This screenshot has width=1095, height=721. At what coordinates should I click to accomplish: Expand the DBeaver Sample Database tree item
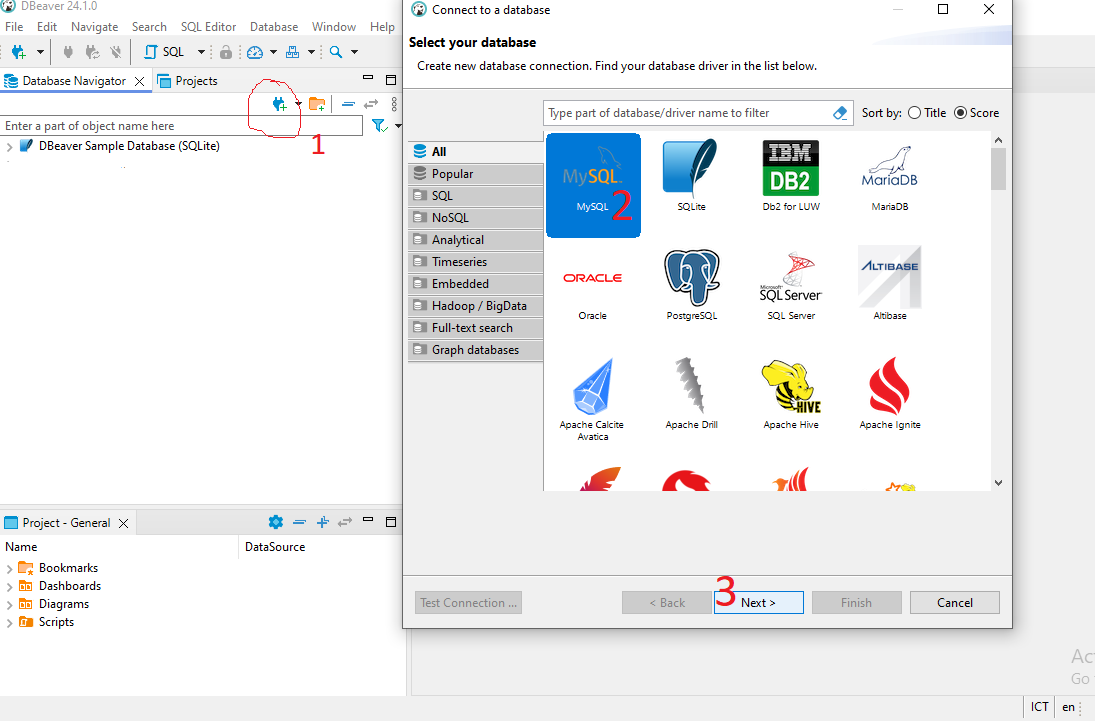point(9,145)
